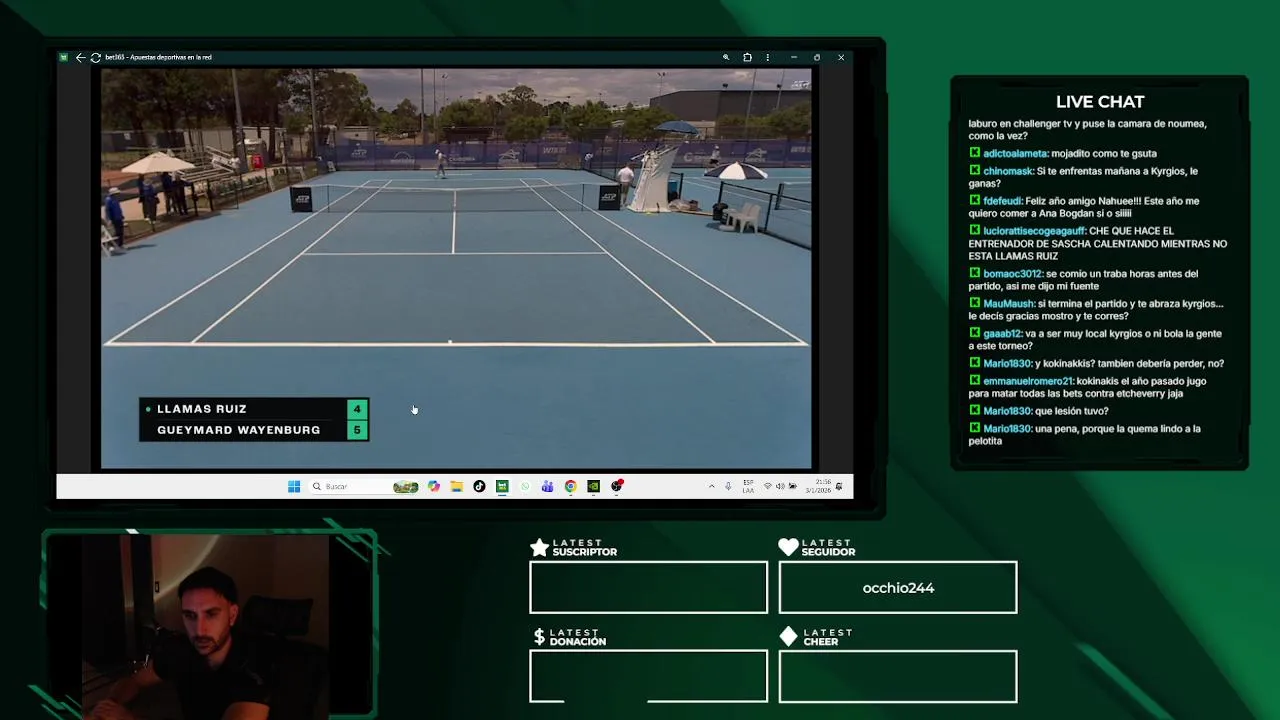Click the tennis stream video
The image size is (1280, 720).
tap(456, 268)
